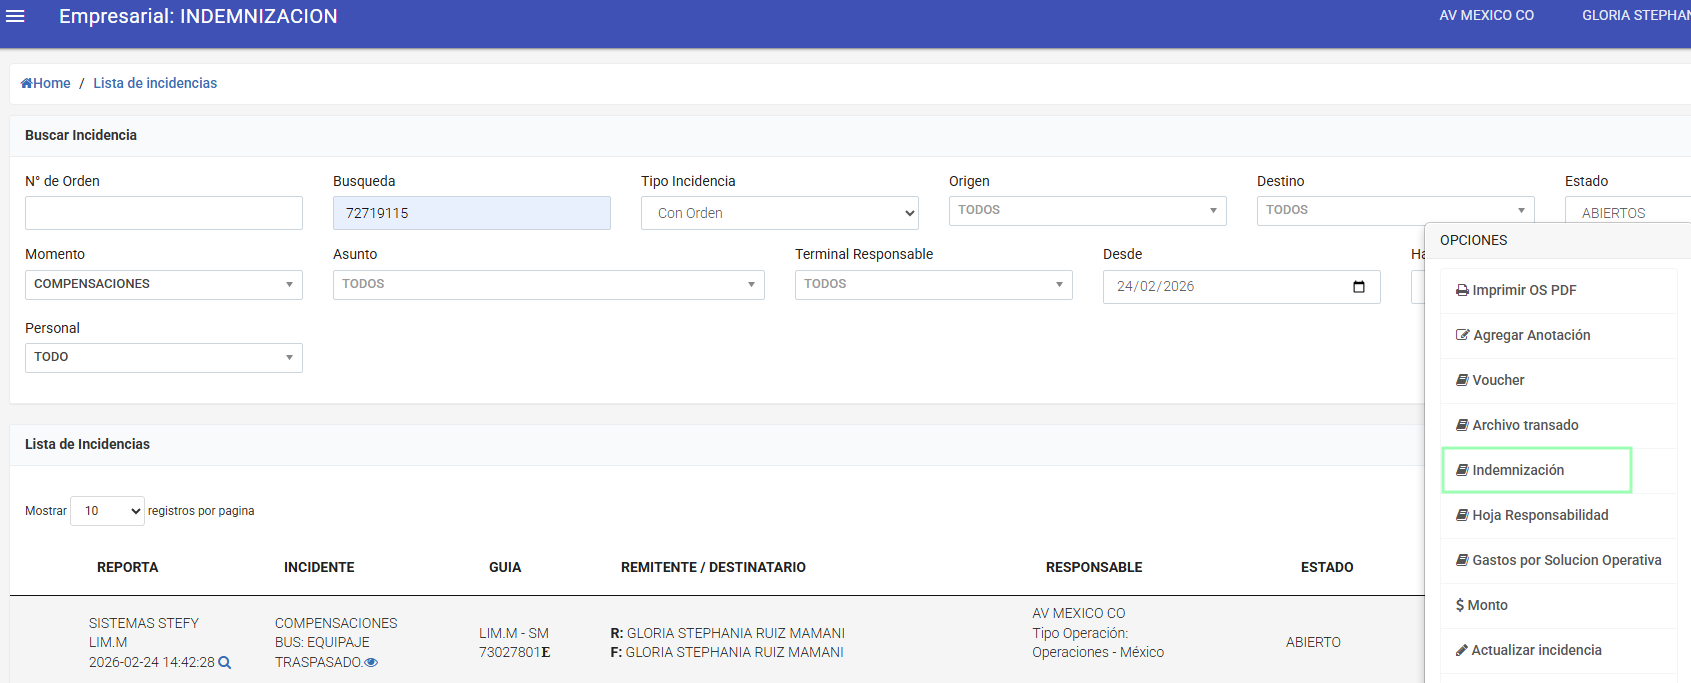The width and height of the screenshot is (1691, 683).
Task: Open the Momento COMPENSACIONES dropdown
Action: click(x=163, y=285)
